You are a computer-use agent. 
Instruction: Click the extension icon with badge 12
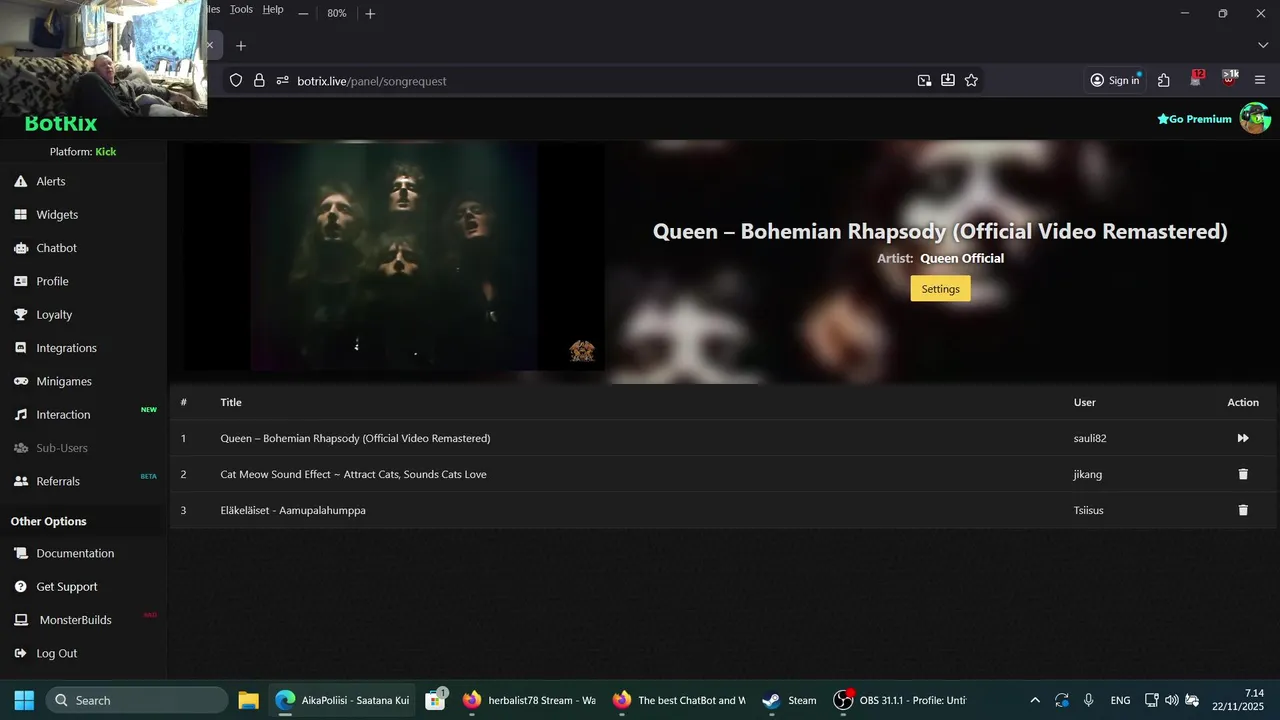(x=1196, y=80)
